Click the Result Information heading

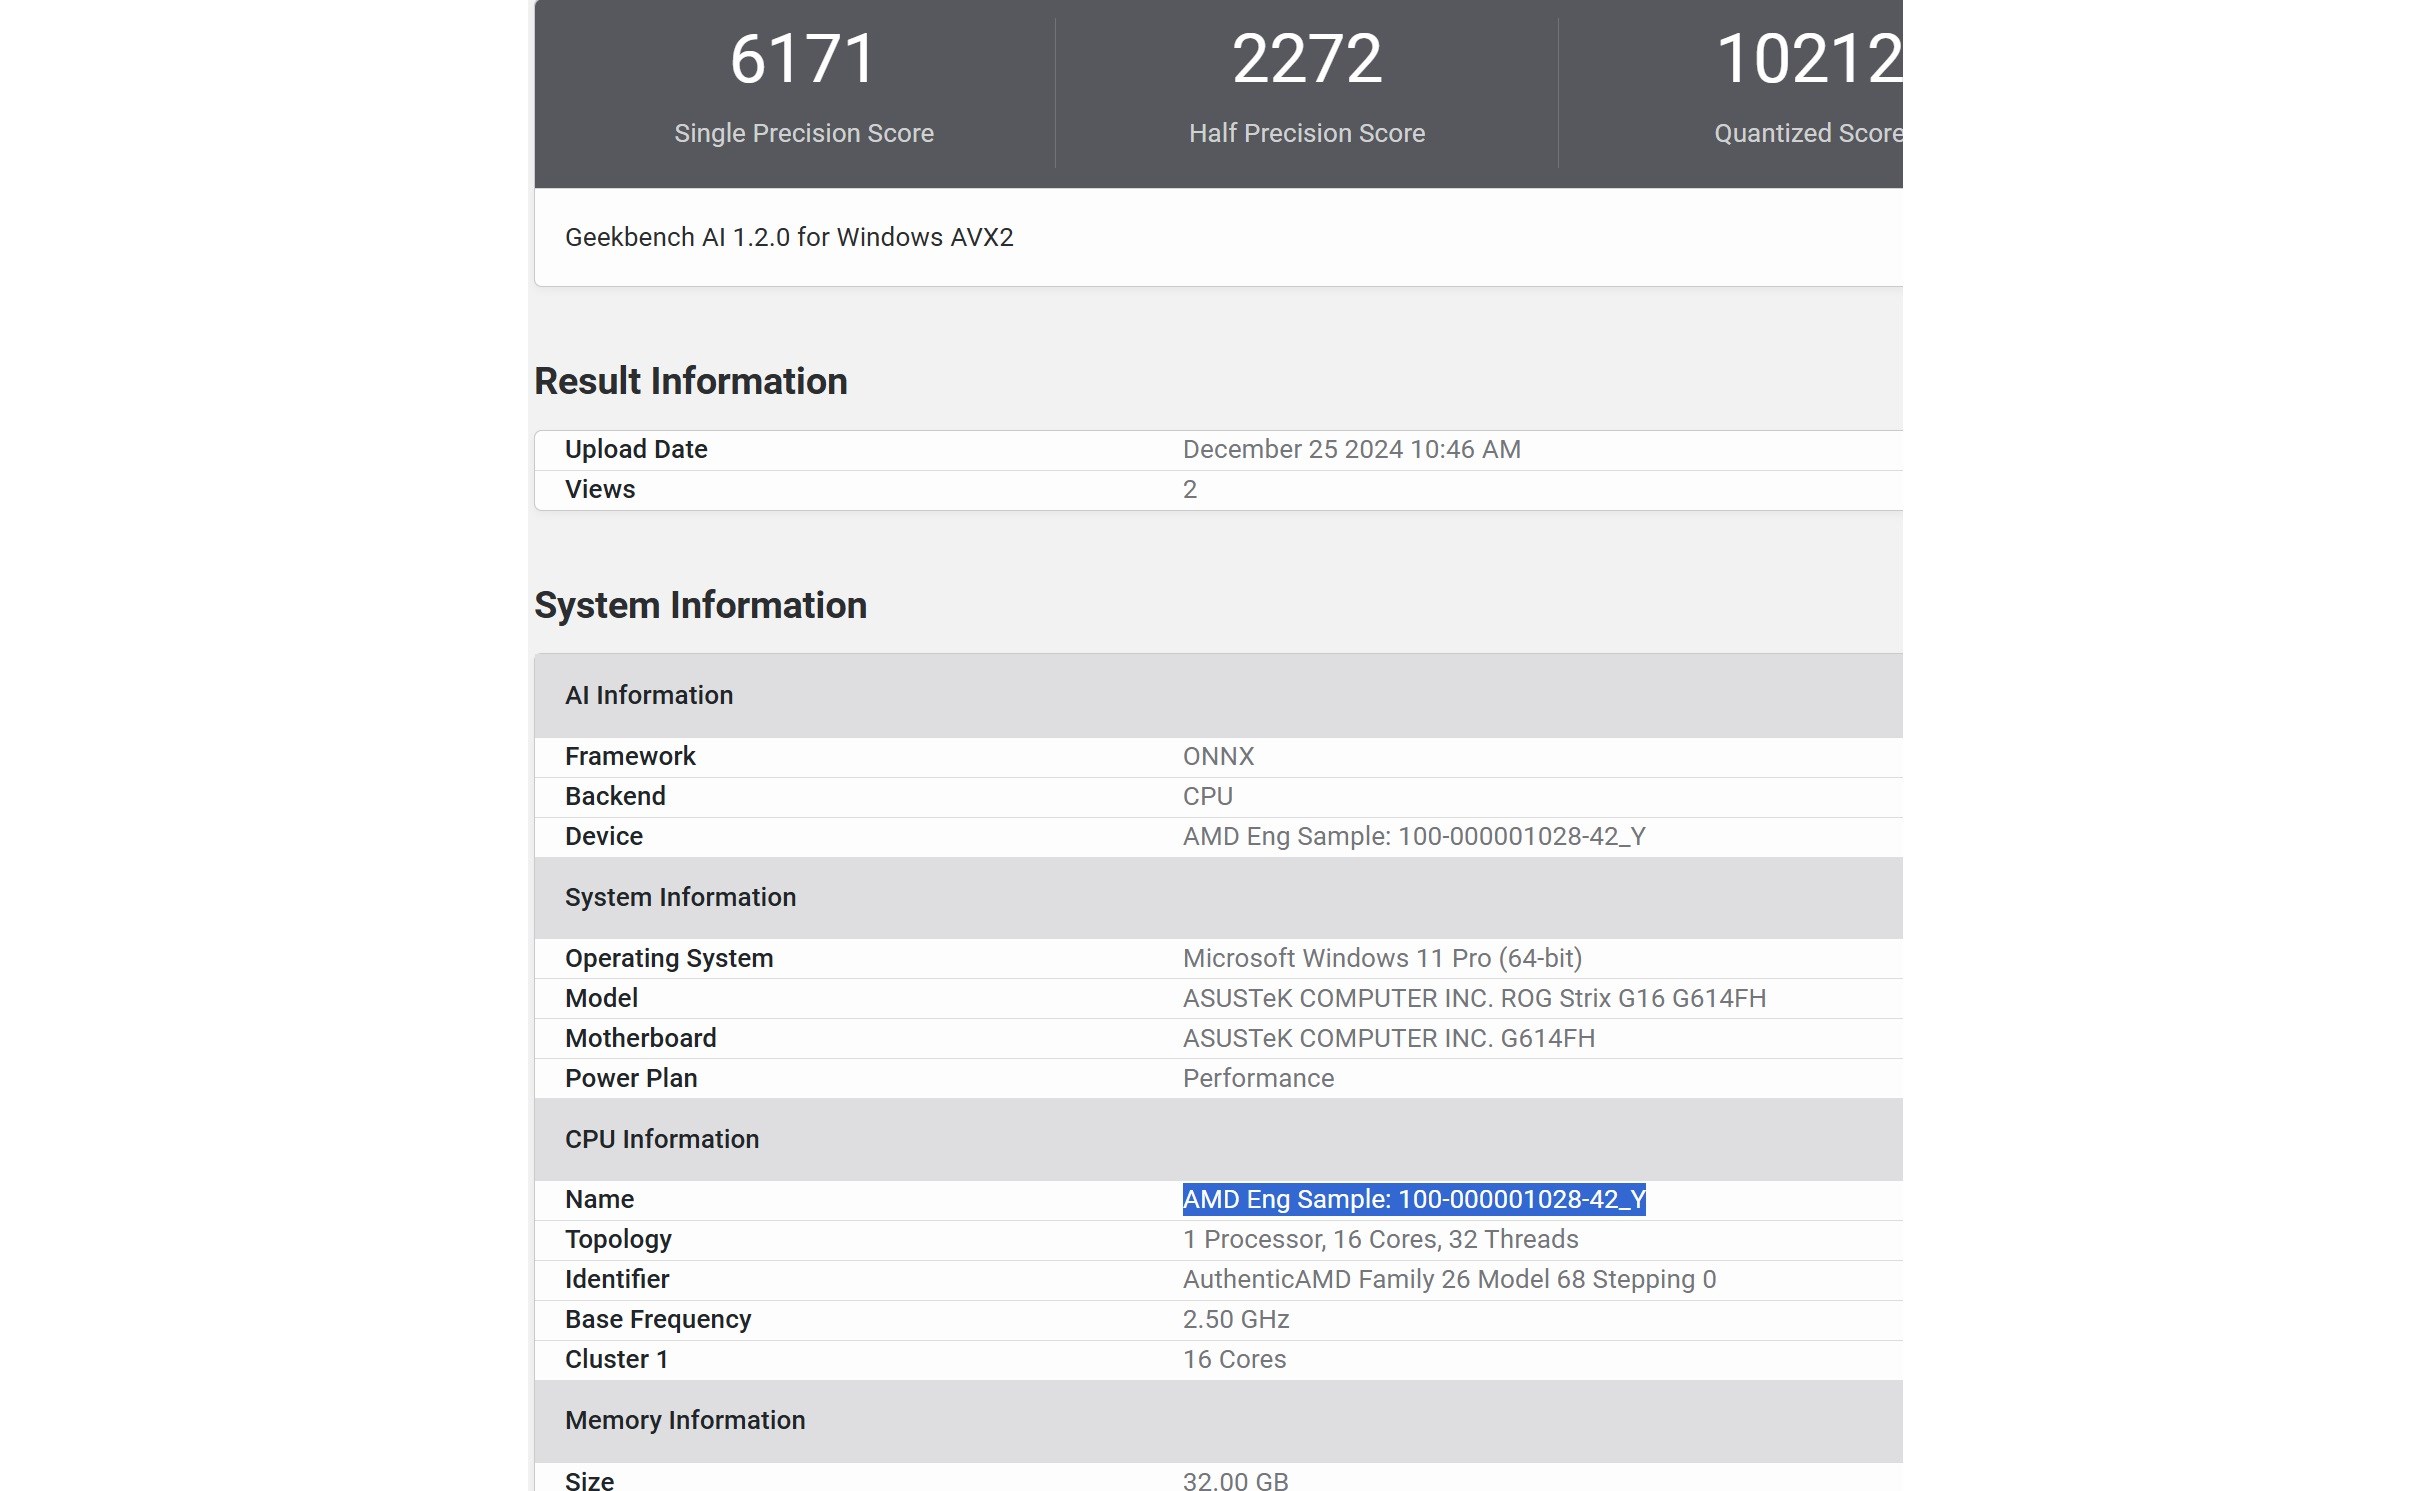[690, 381]
